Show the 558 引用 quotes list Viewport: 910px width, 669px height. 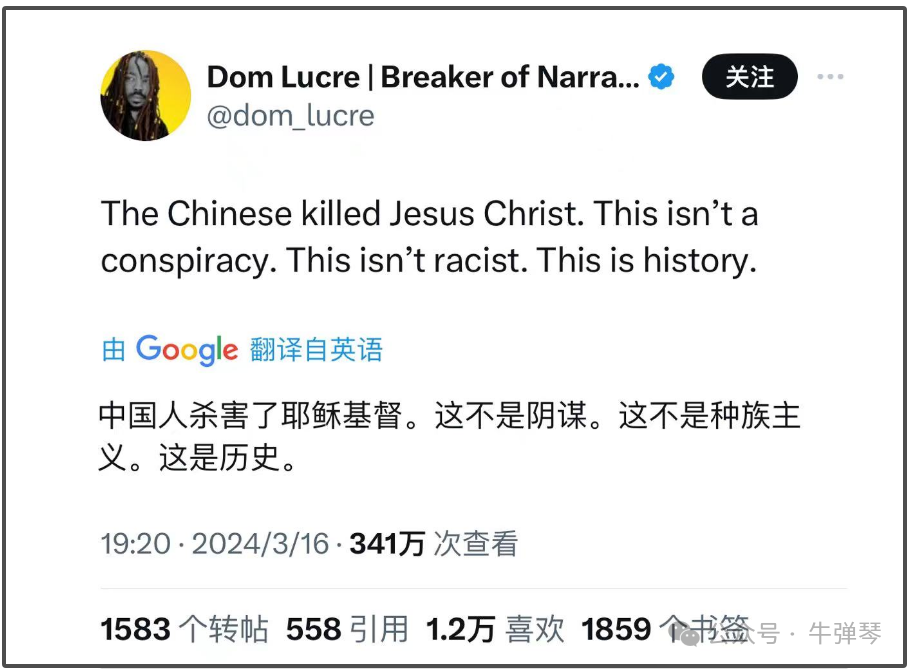[x=347, y=629]
